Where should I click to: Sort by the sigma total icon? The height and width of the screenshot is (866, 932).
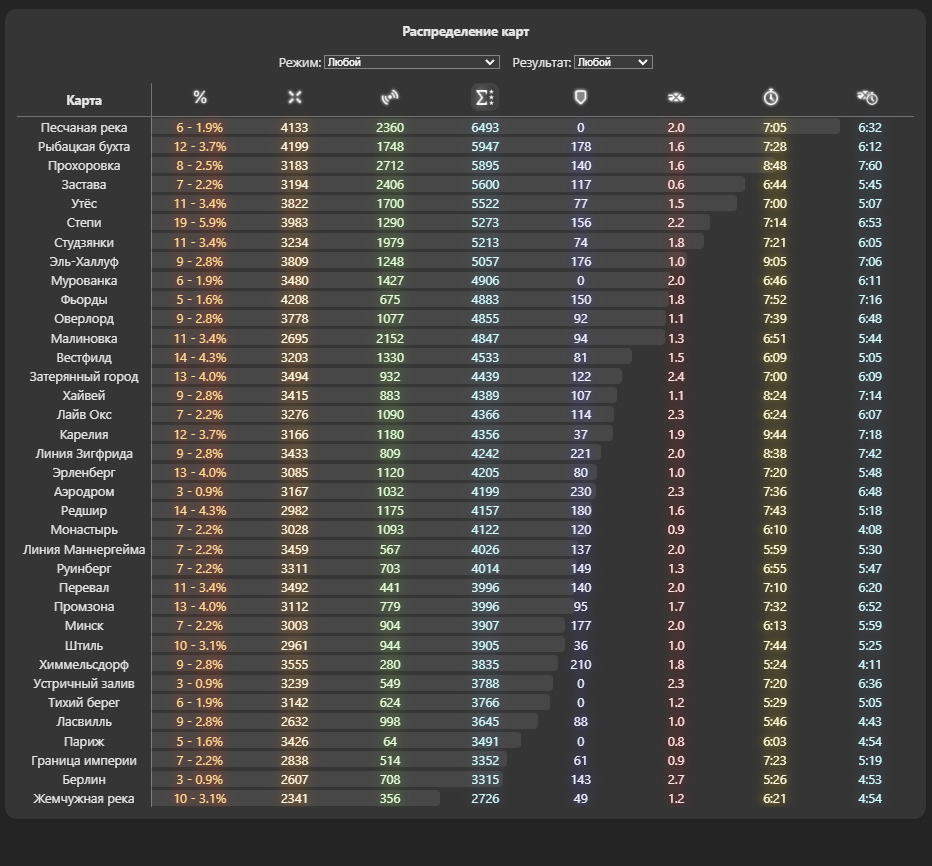tap(485, 97)
